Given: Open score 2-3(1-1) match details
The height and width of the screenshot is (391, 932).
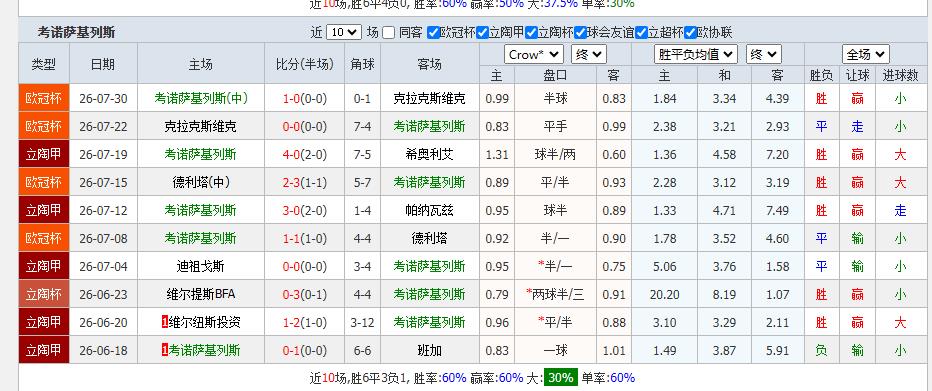Looking at the screenshot, I should click(305, 182).
